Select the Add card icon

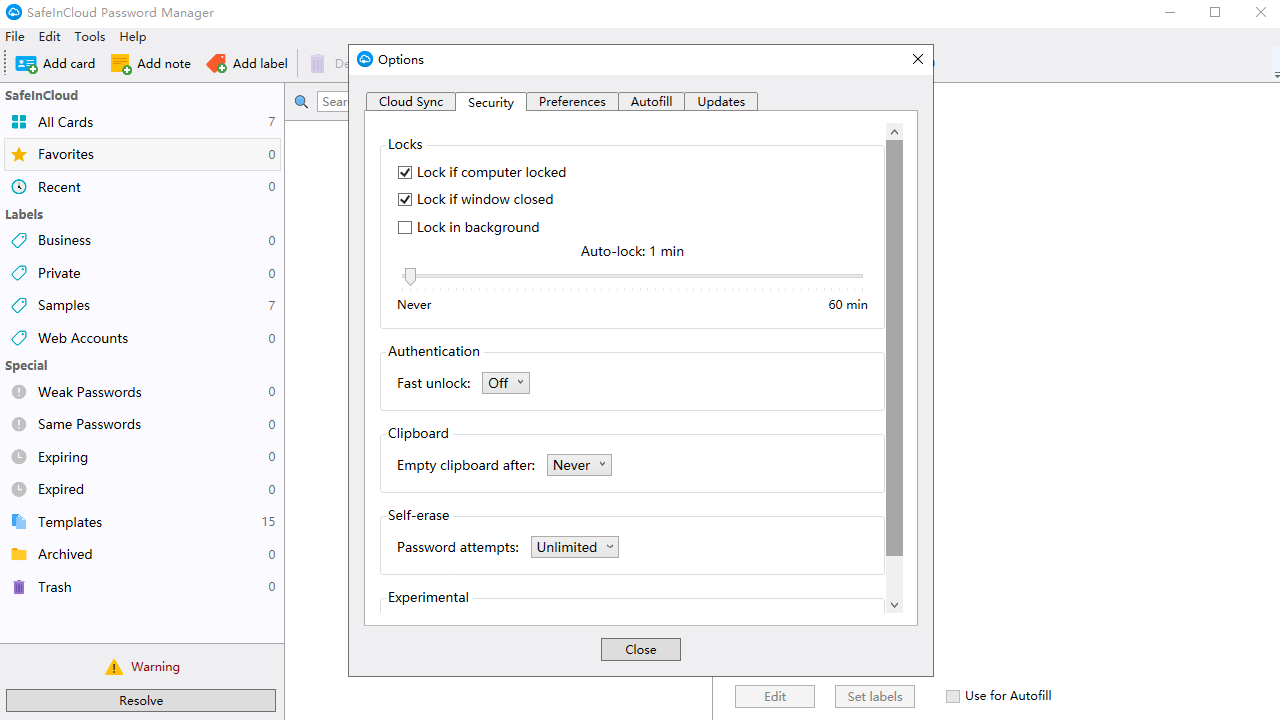pos(26,63)
